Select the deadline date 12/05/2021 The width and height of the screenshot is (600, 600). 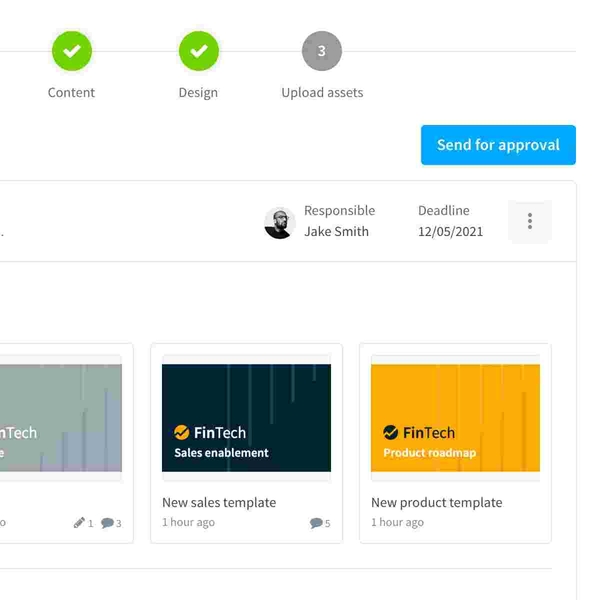tap(450, 232)
